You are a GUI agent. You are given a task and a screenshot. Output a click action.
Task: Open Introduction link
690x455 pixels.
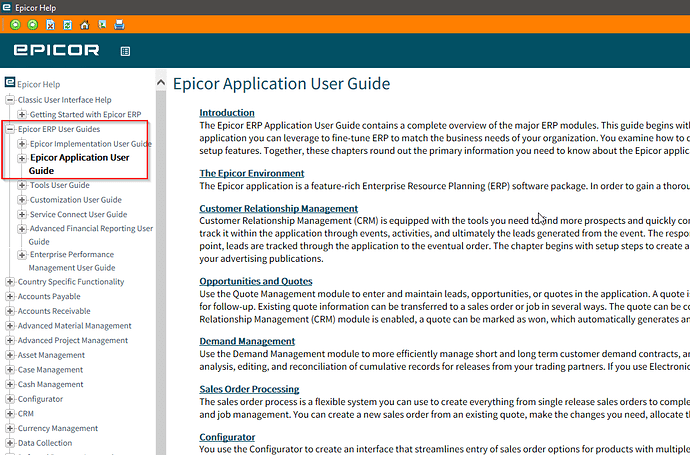227,113
